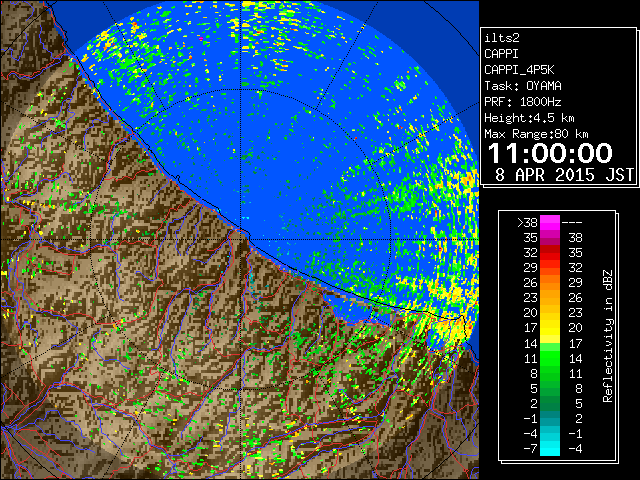Pick the purple 35 to 38 dBZ band
Screen dimensions: 640x480
pos(550,238)
